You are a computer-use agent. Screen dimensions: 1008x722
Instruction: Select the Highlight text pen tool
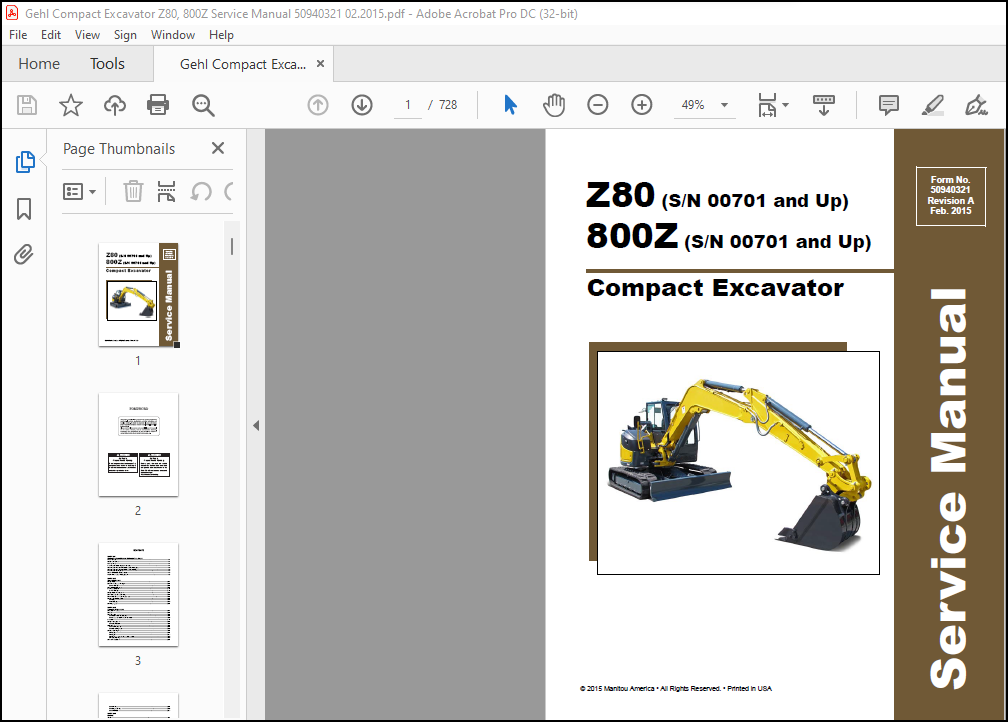pos(932,105)
